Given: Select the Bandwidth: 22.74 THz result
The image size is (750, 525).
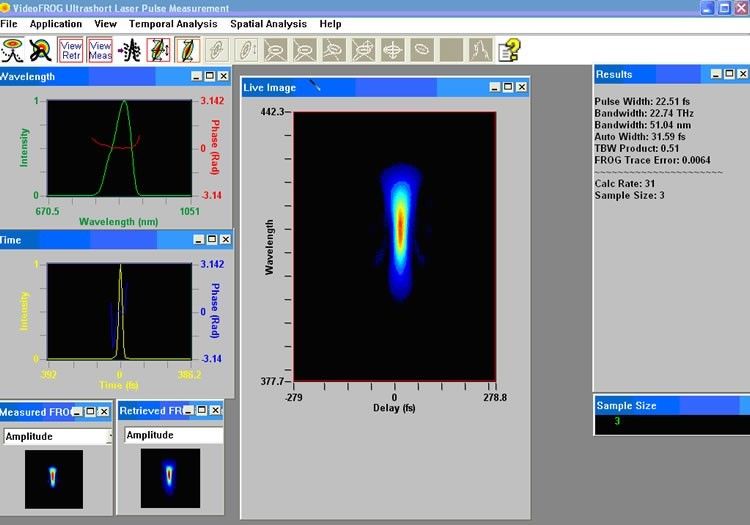Looking at the screenshot, I should coord(644,113).
